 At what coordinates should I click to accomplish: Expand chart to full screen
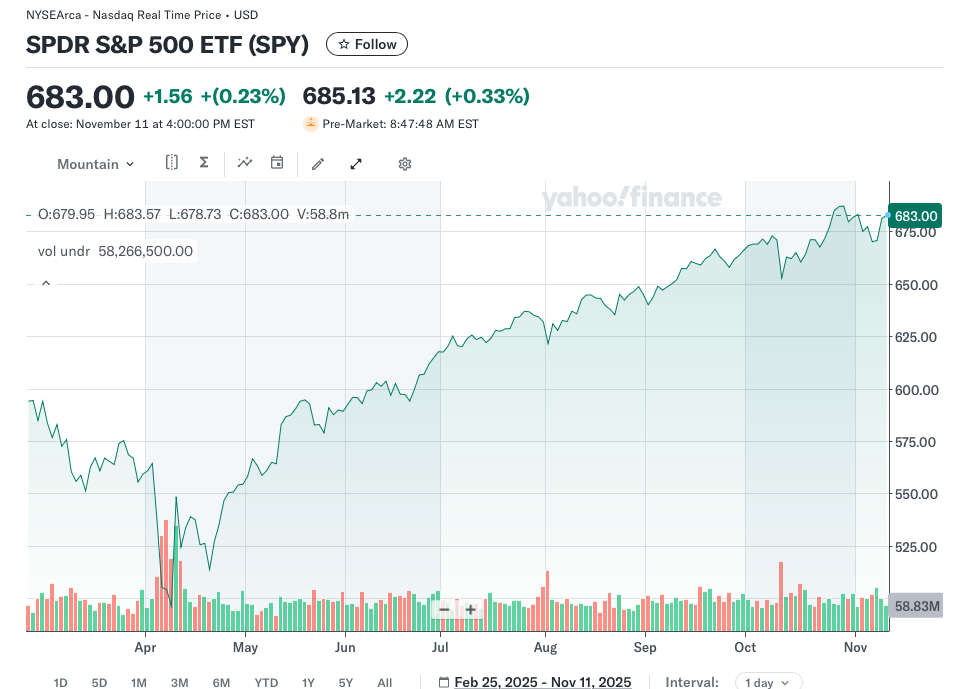click(x=355, y=164)
